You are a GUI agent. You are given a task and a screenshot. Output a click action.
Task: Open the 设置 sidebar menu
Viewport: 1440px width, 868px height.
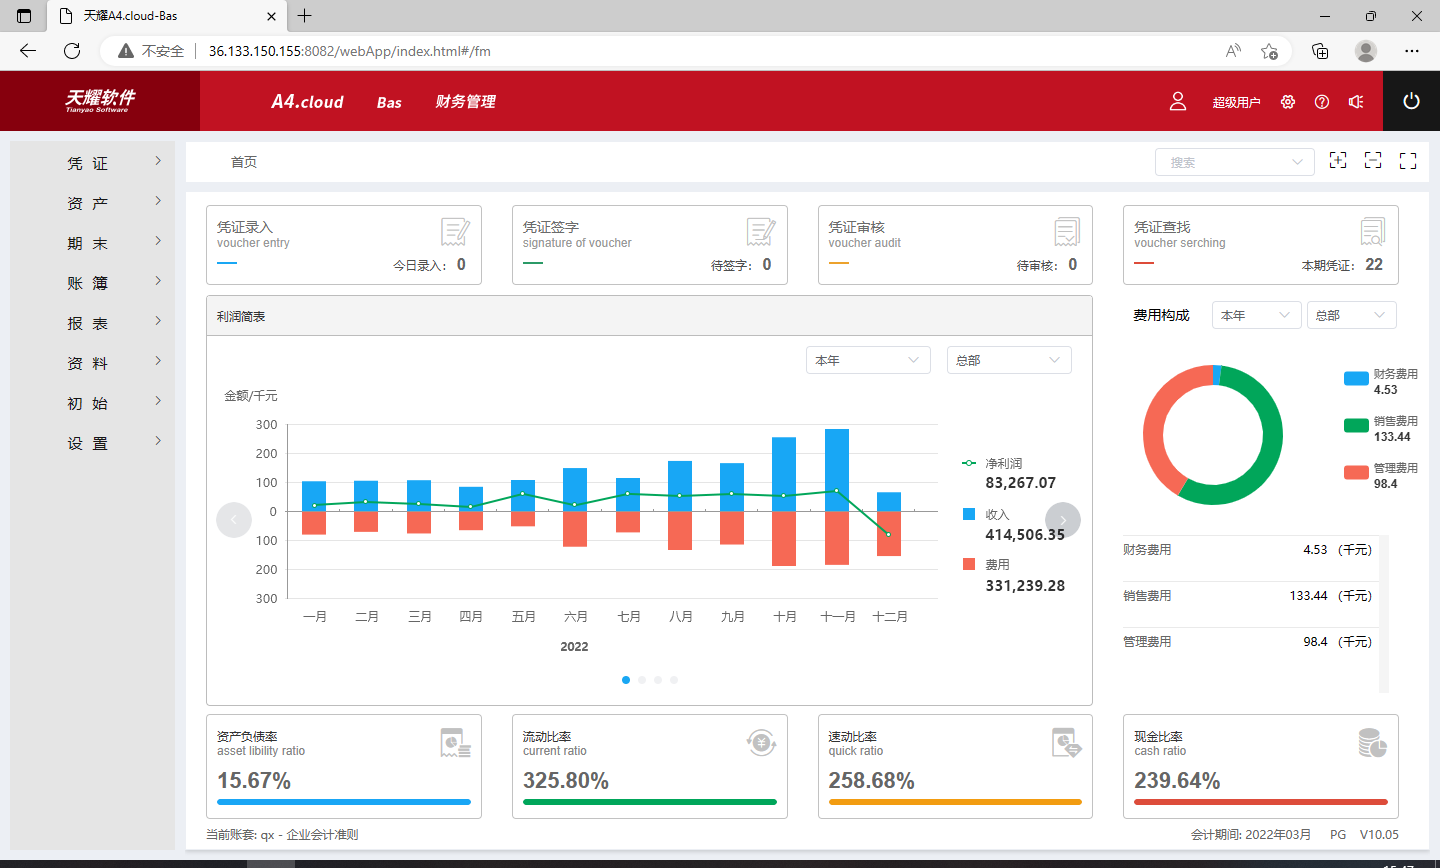click(92, 443)
